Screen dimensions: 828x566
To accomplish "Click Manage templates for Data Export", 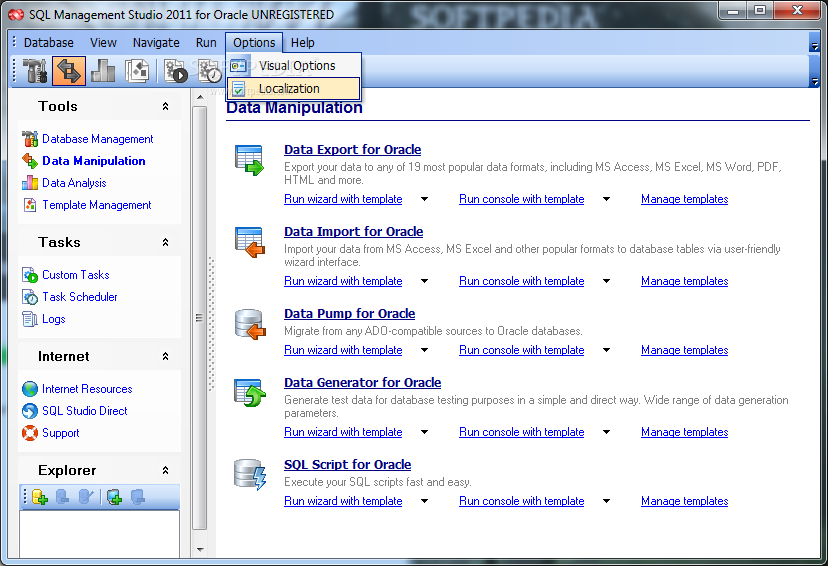I will pos(684,199).
